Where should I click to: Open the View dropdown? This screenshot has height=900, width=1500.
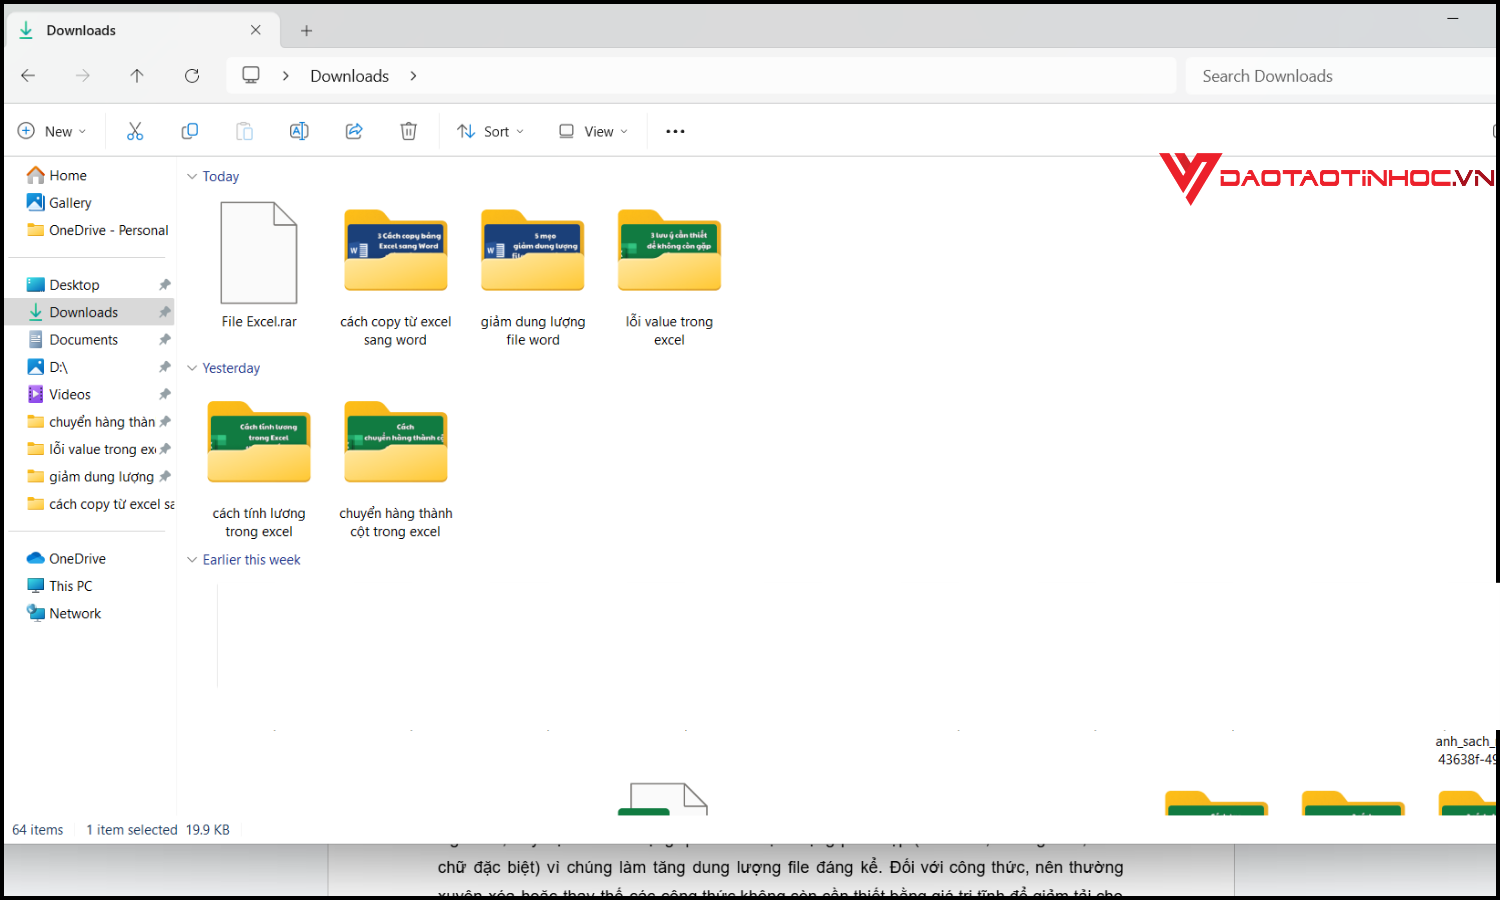click(593, 131)
